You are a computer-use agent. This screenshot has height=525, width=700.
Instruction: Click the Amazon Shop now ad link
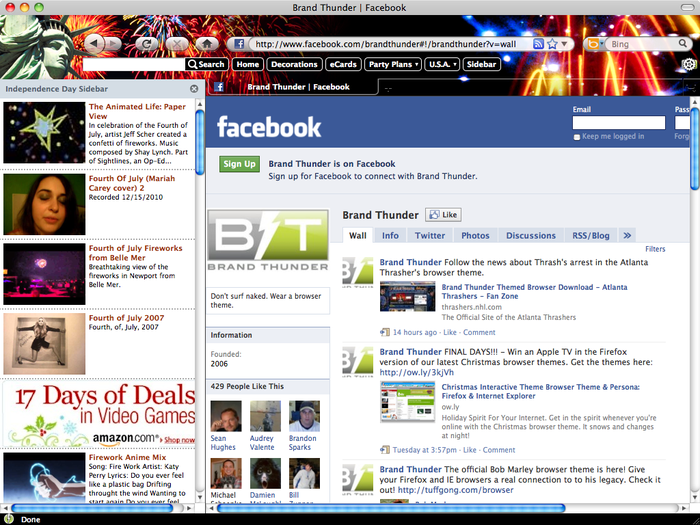click(x=179, y=440)
